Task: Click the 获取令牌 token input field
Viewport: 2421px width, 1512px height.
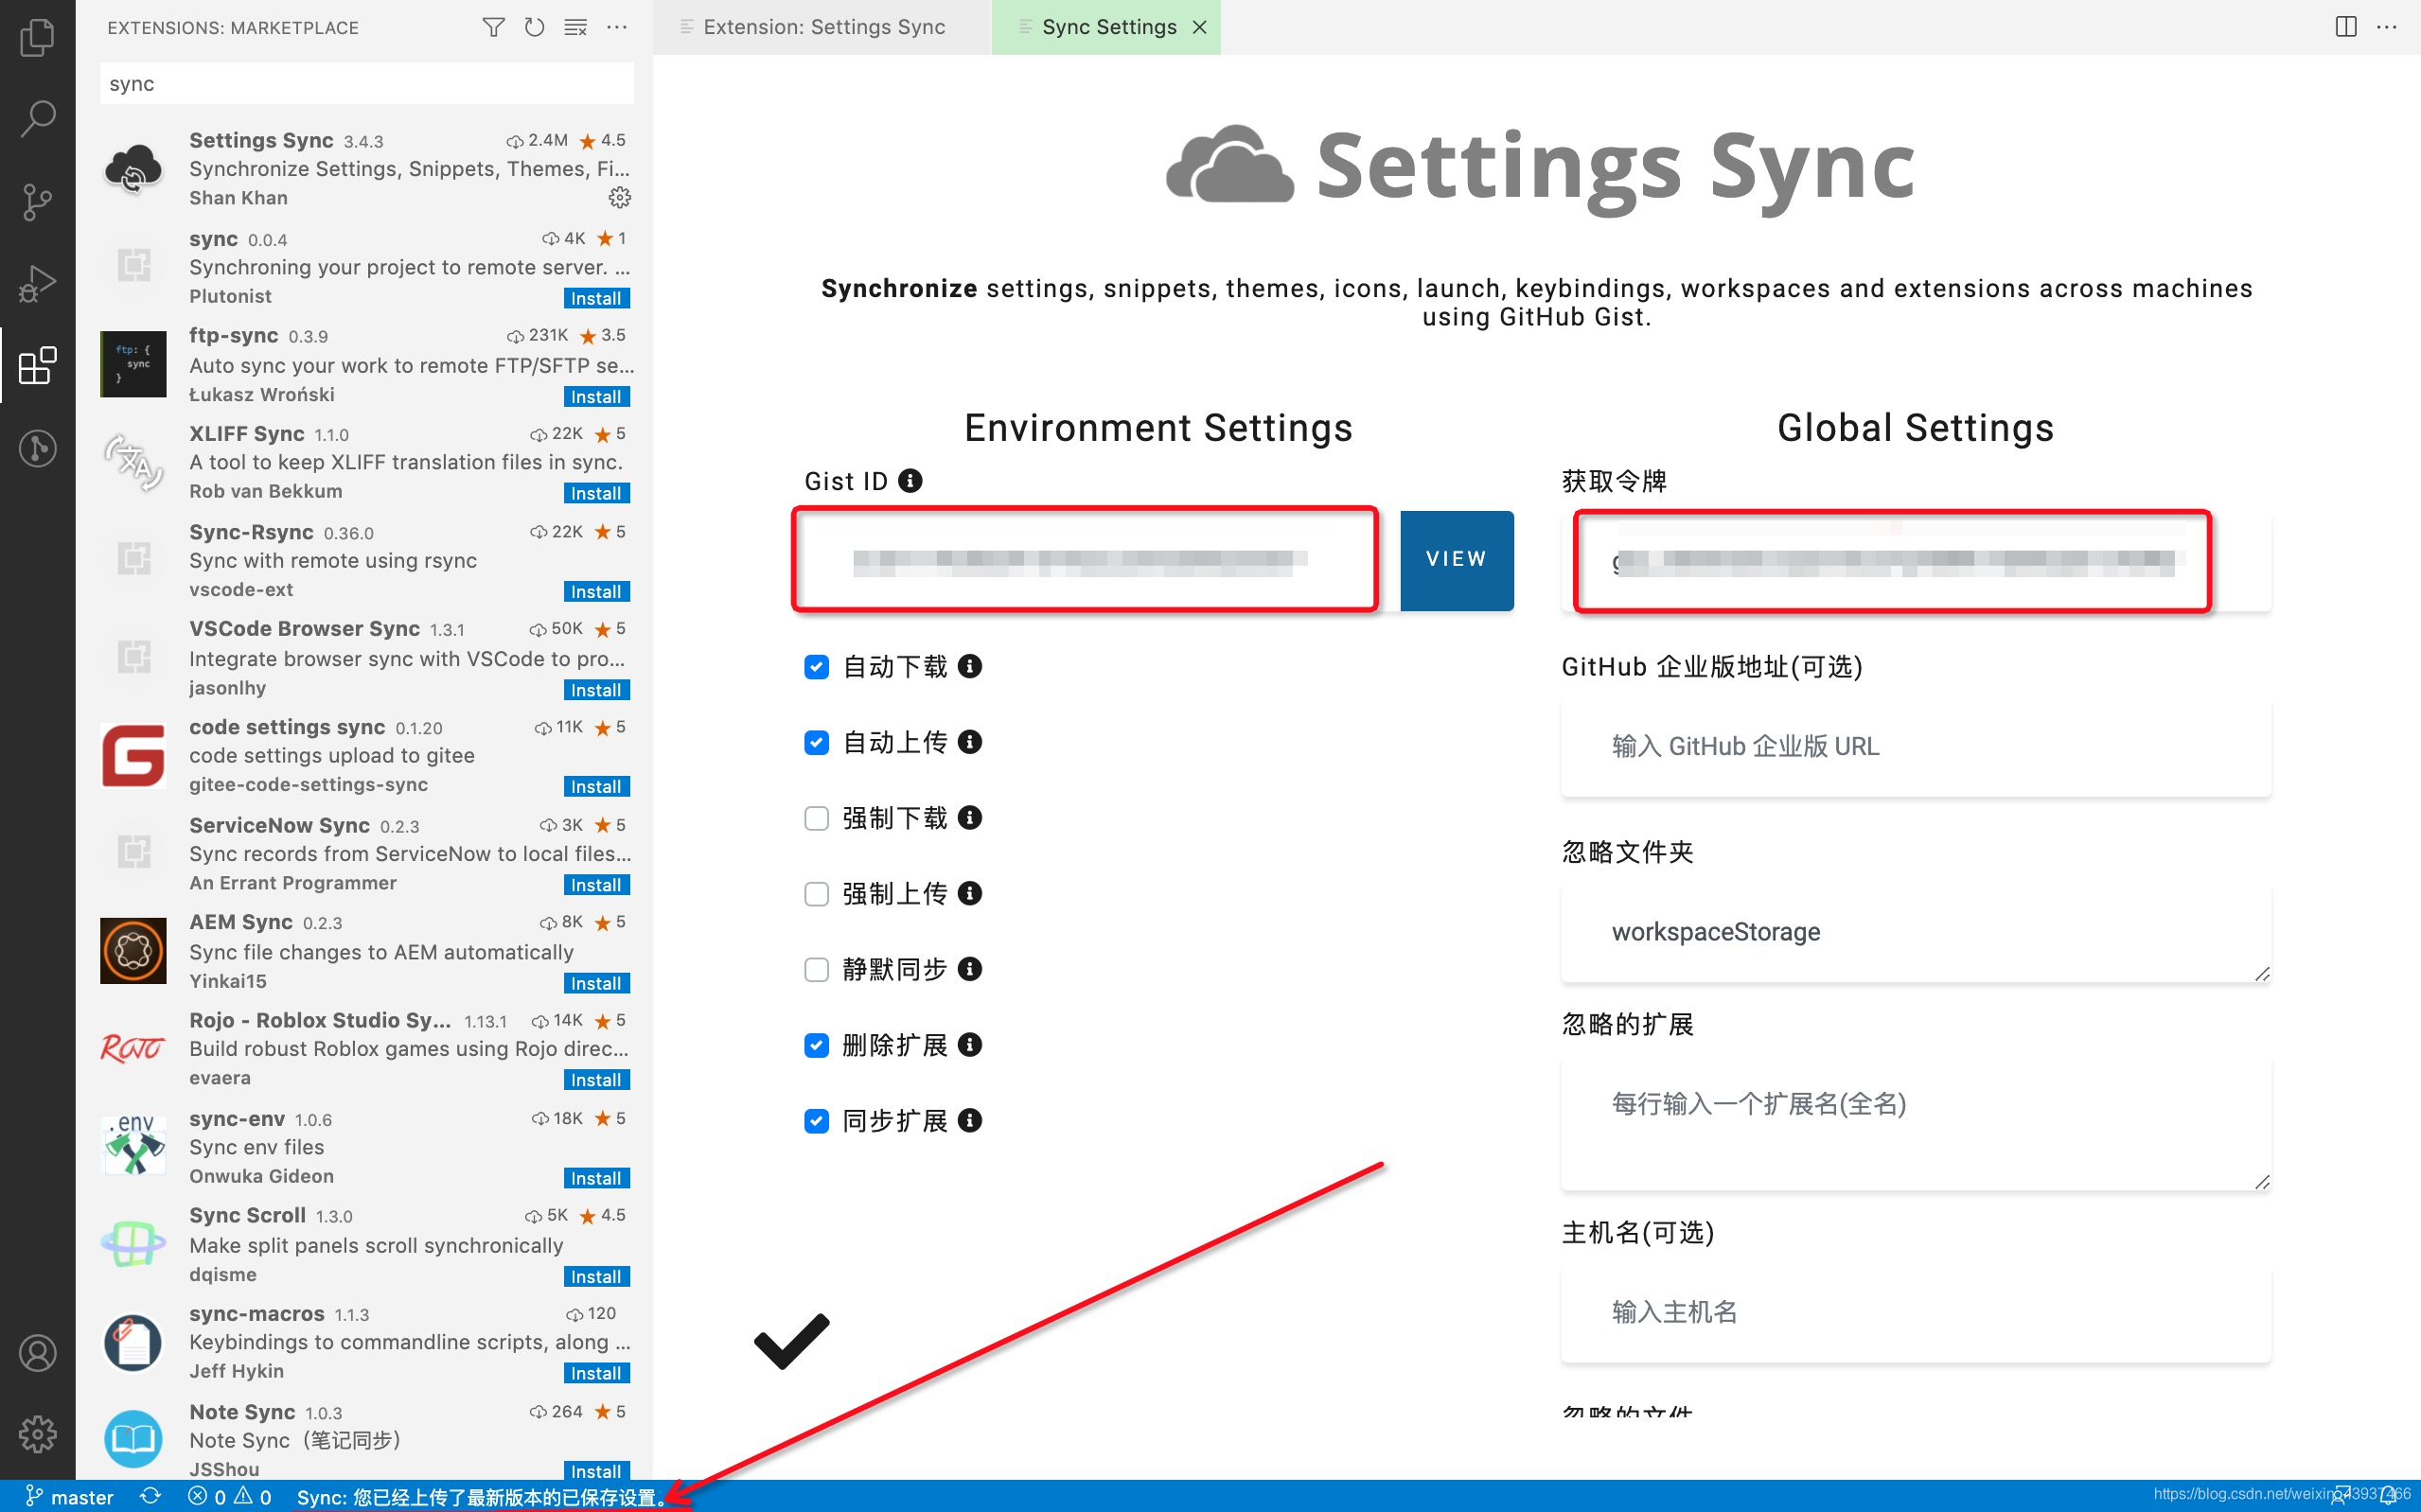Action: pos(1915,562)
